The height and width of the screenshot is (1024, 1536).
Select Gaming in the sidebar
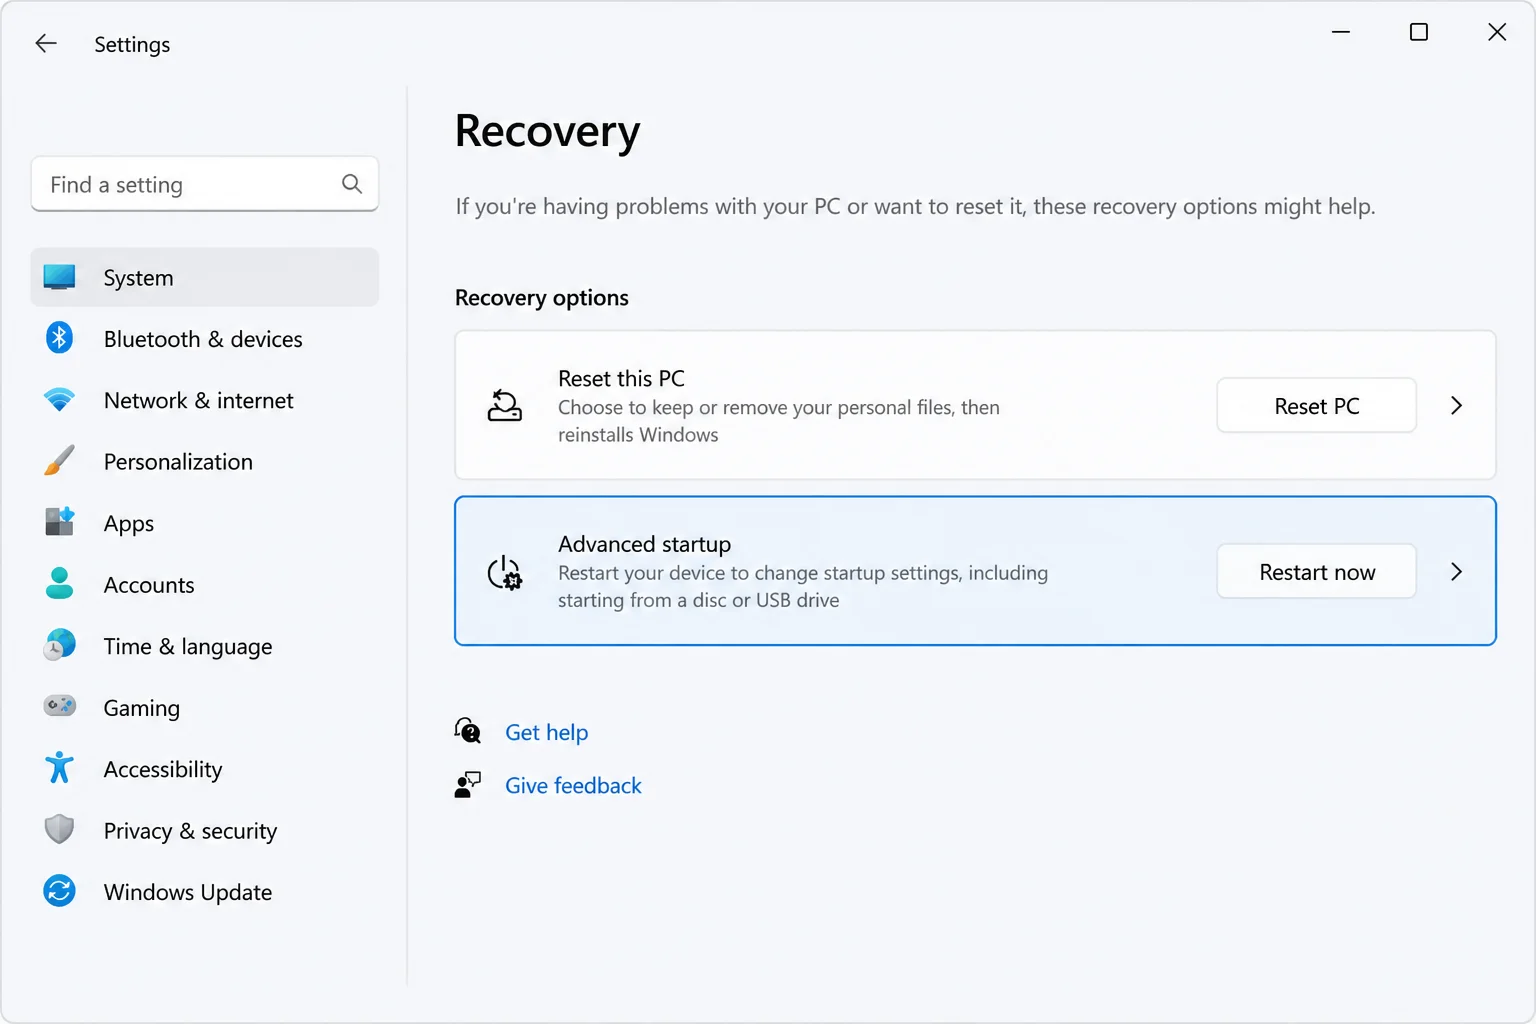point(205,707)
